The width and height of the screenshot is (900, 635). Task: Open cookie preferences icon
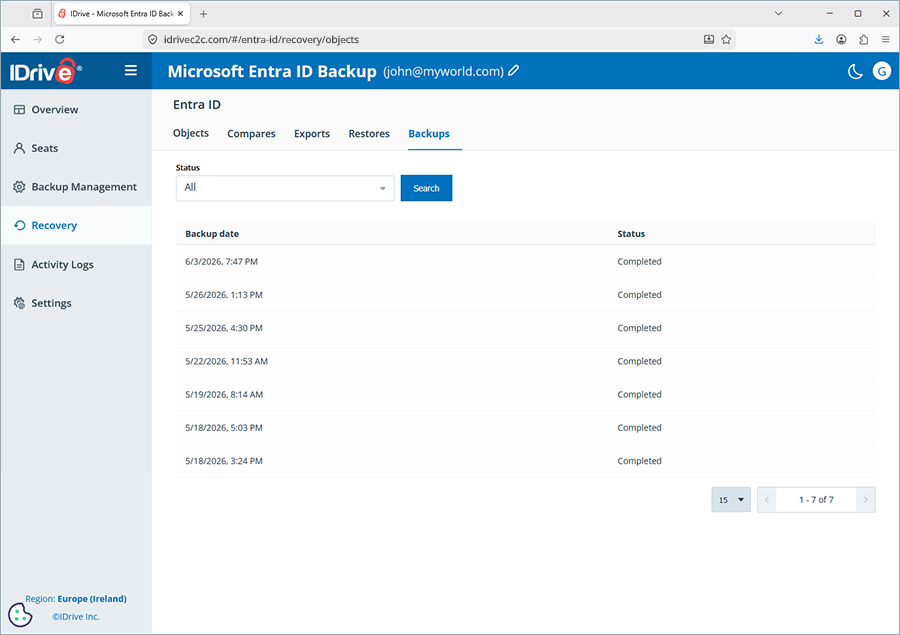pyautogui.click(x=20, y=615)
